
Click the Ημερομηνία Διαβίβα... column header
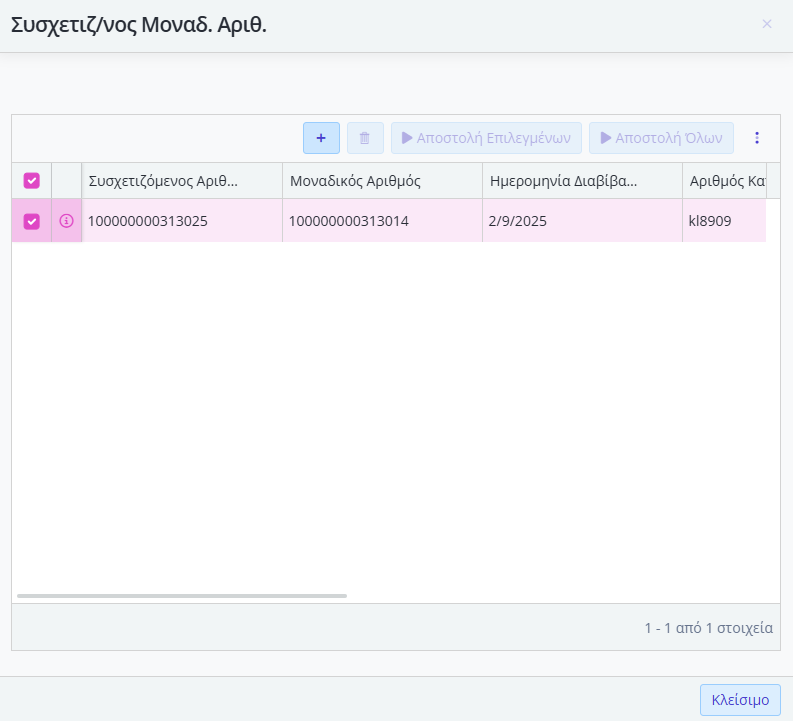[564, 181]
